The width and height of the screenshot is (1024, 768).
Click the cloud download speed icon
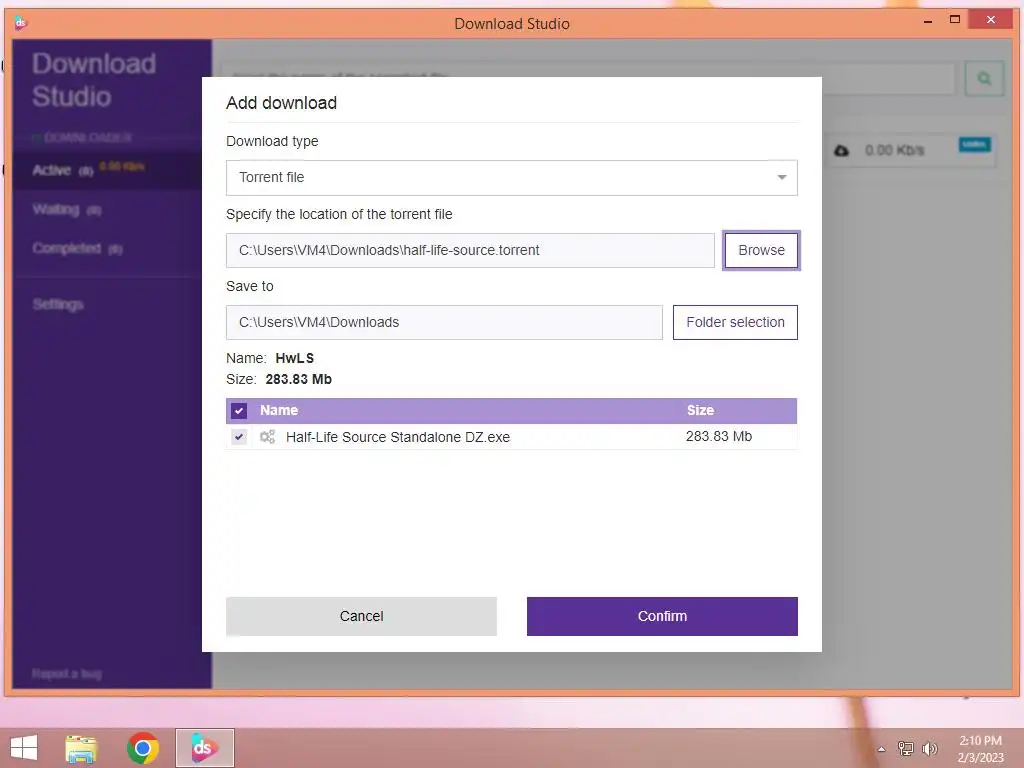pyautogui.click(x=842, y=151)
